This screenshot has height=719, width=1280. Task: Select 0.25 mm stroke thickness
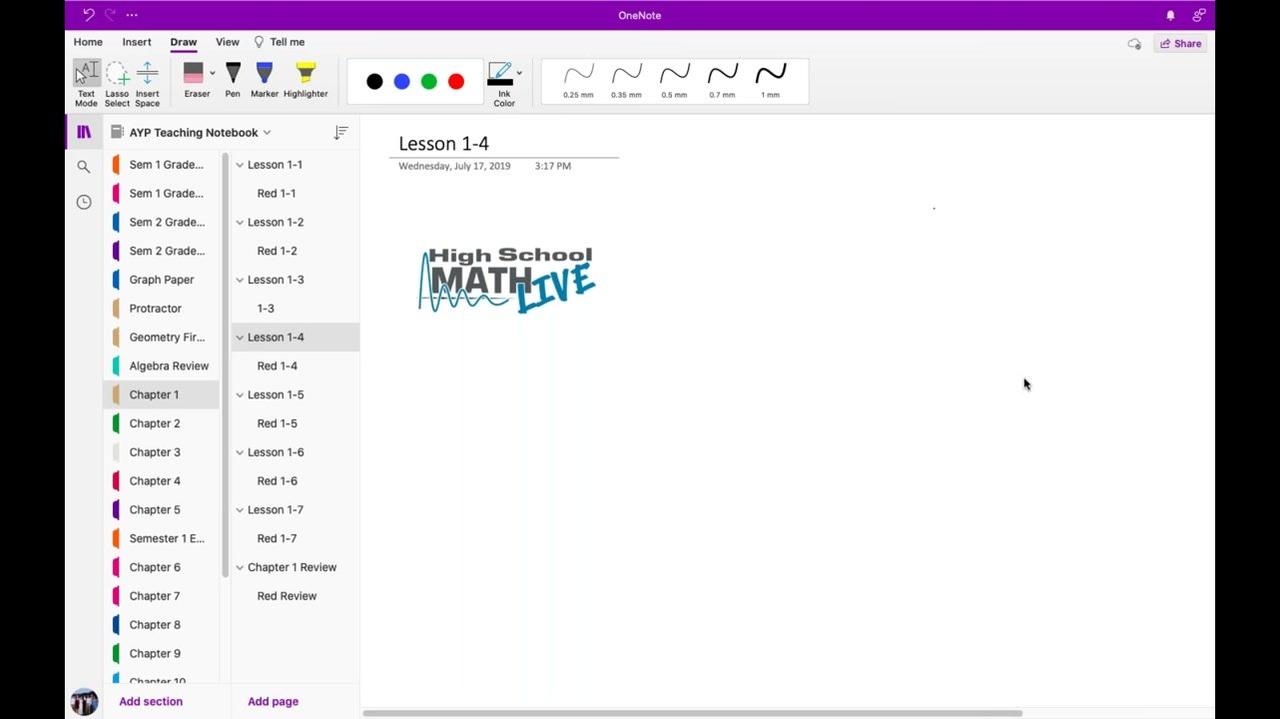(578, 81)
